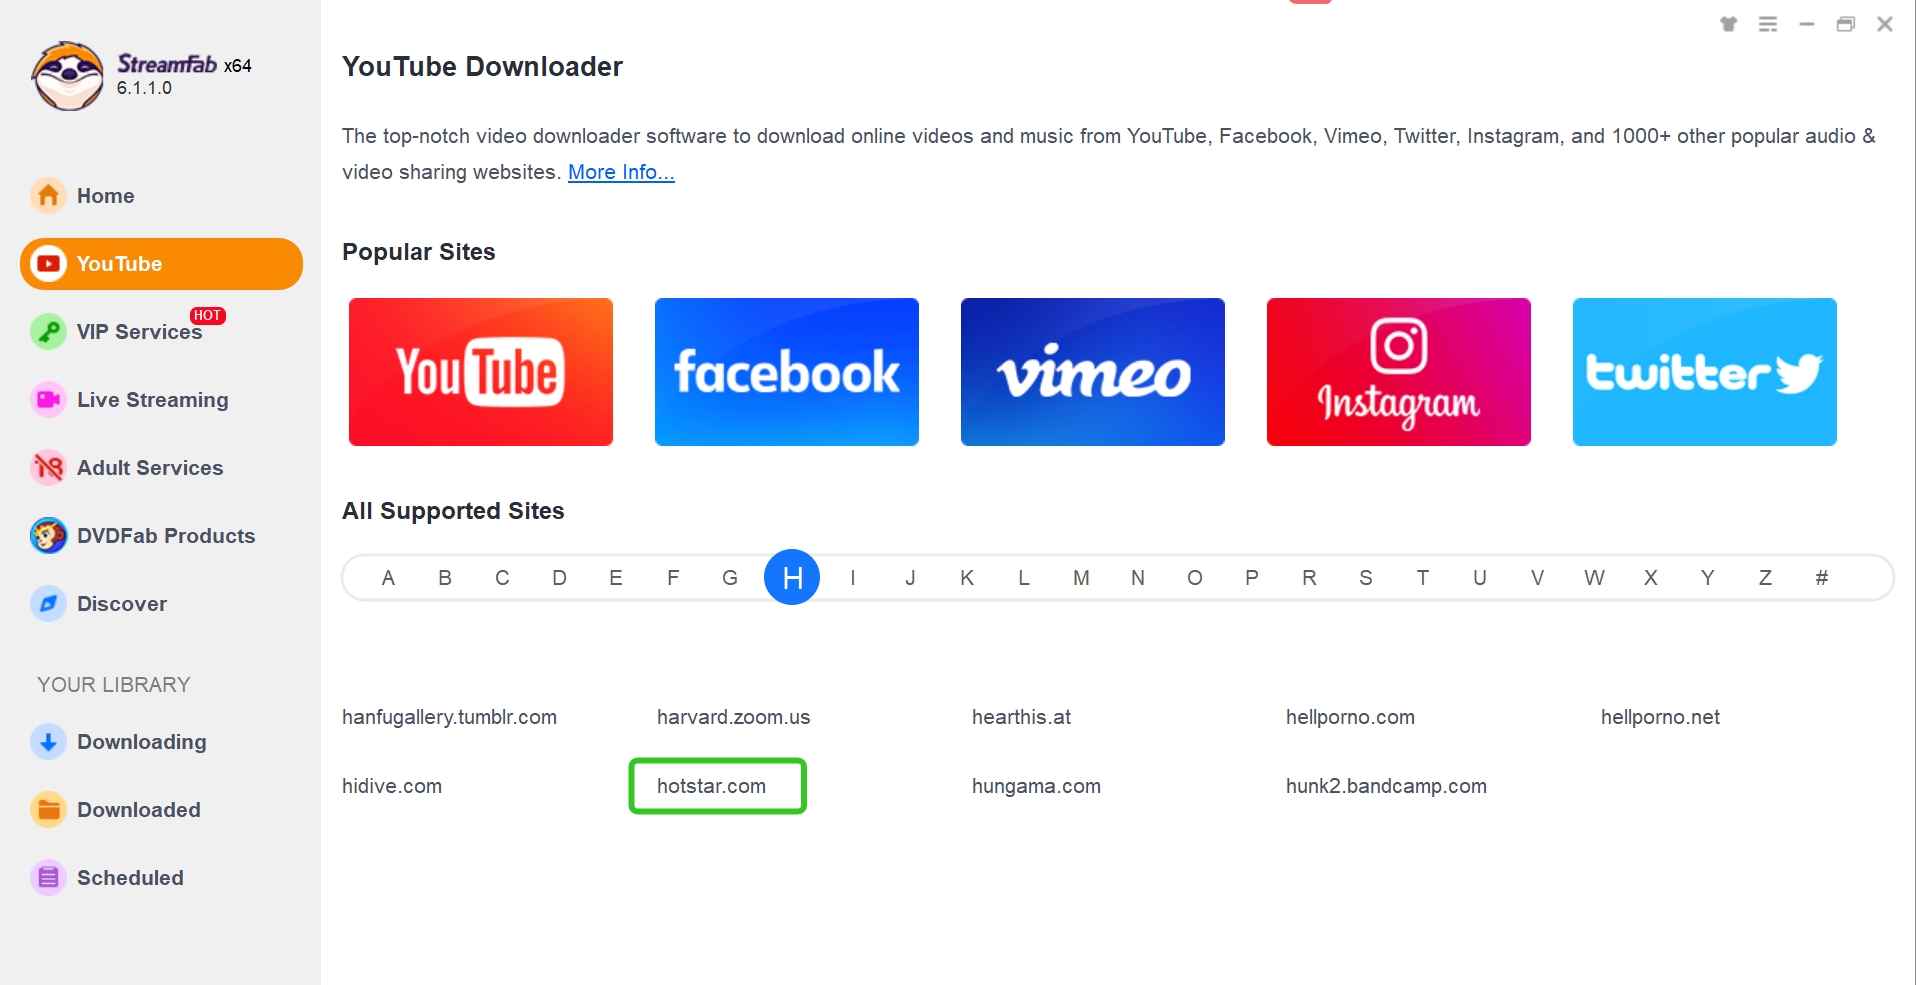Show sites starting with # symbol
Viewport: 1916px width, 985px height.
coord(1822,578)
